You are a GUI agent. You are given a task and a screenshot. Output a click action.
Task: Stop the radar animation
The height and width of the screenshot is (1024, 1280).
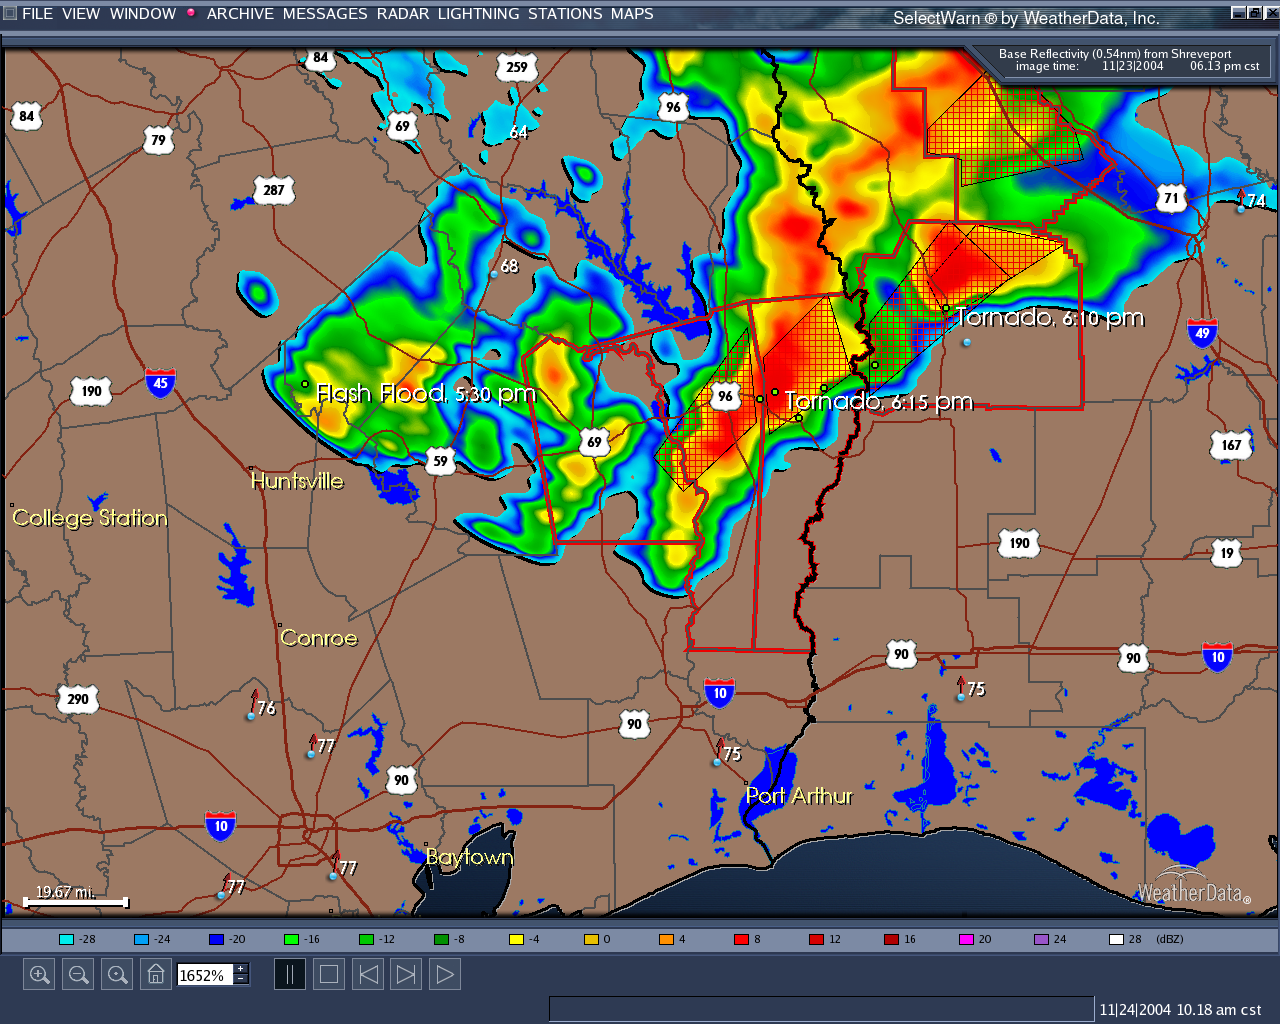point(328,973)
